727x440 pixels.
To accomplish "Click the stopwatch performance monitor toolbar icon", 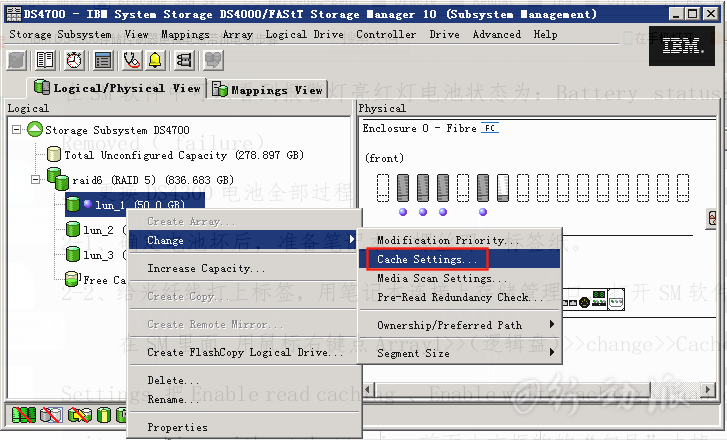I will coord(74,60).
